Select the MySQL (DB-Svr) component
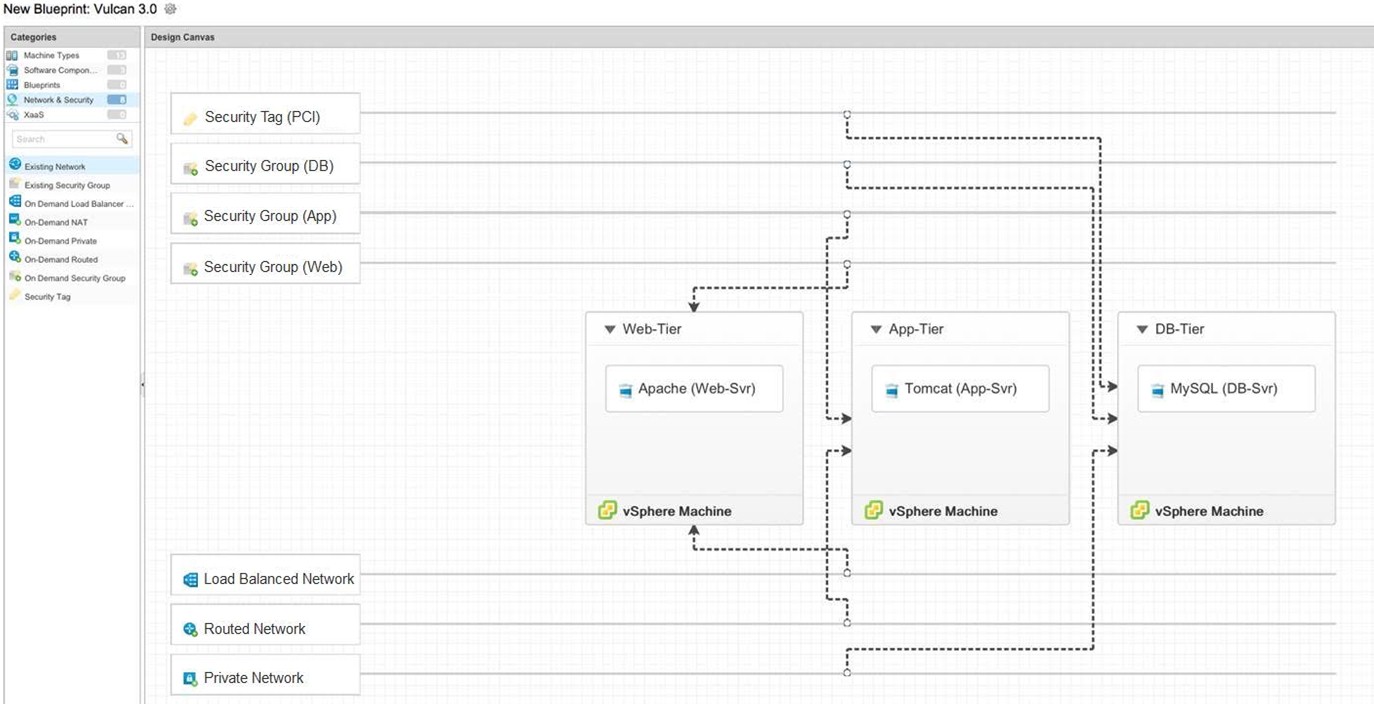 [x=1226, y=388]
